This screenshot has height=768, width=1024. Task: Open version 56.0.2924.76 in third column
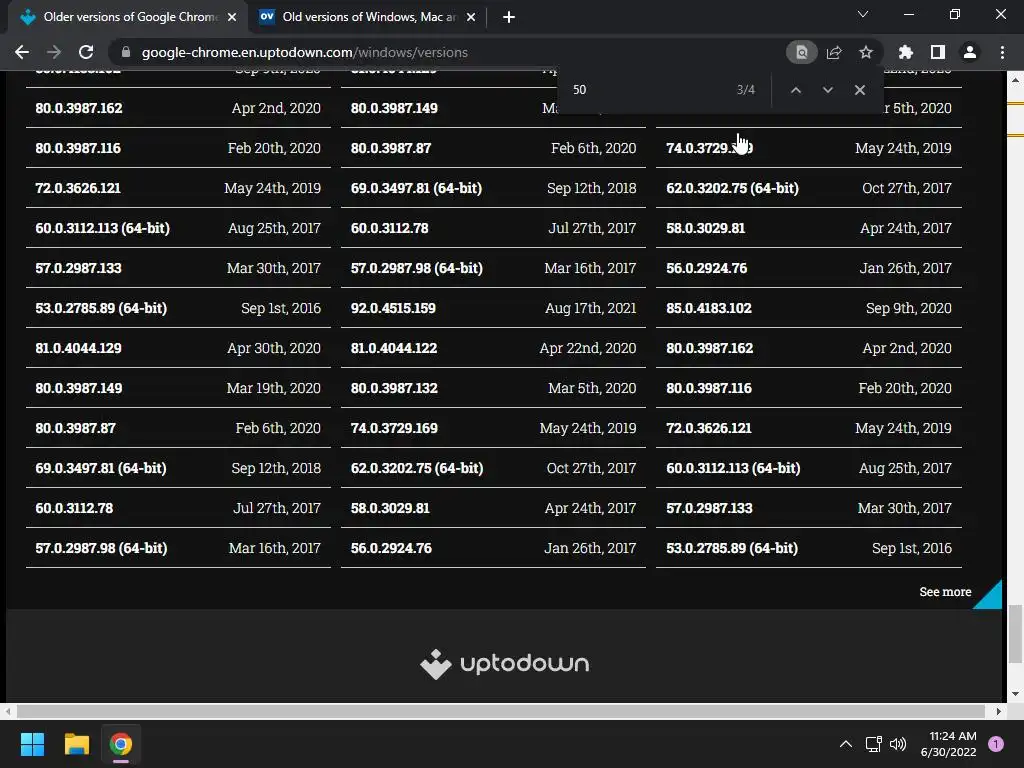808,268
